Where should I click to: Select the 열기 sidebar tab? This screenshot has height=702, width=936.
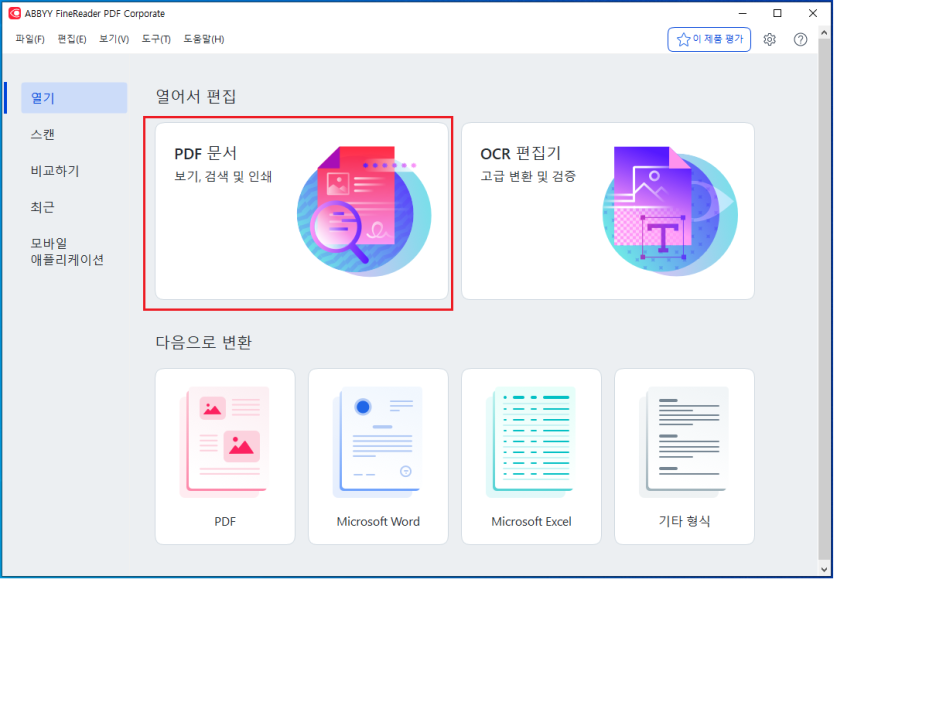(74, 98)
